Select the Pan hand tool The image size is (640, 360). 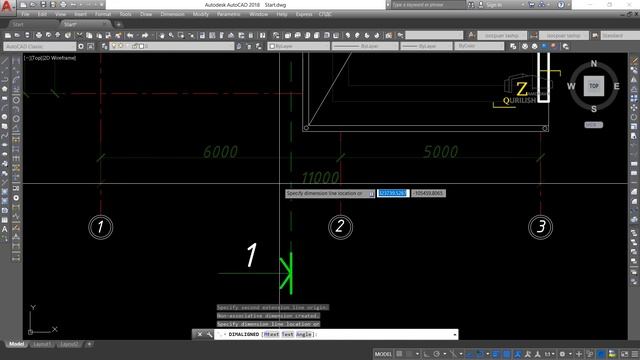pos(162,36)
